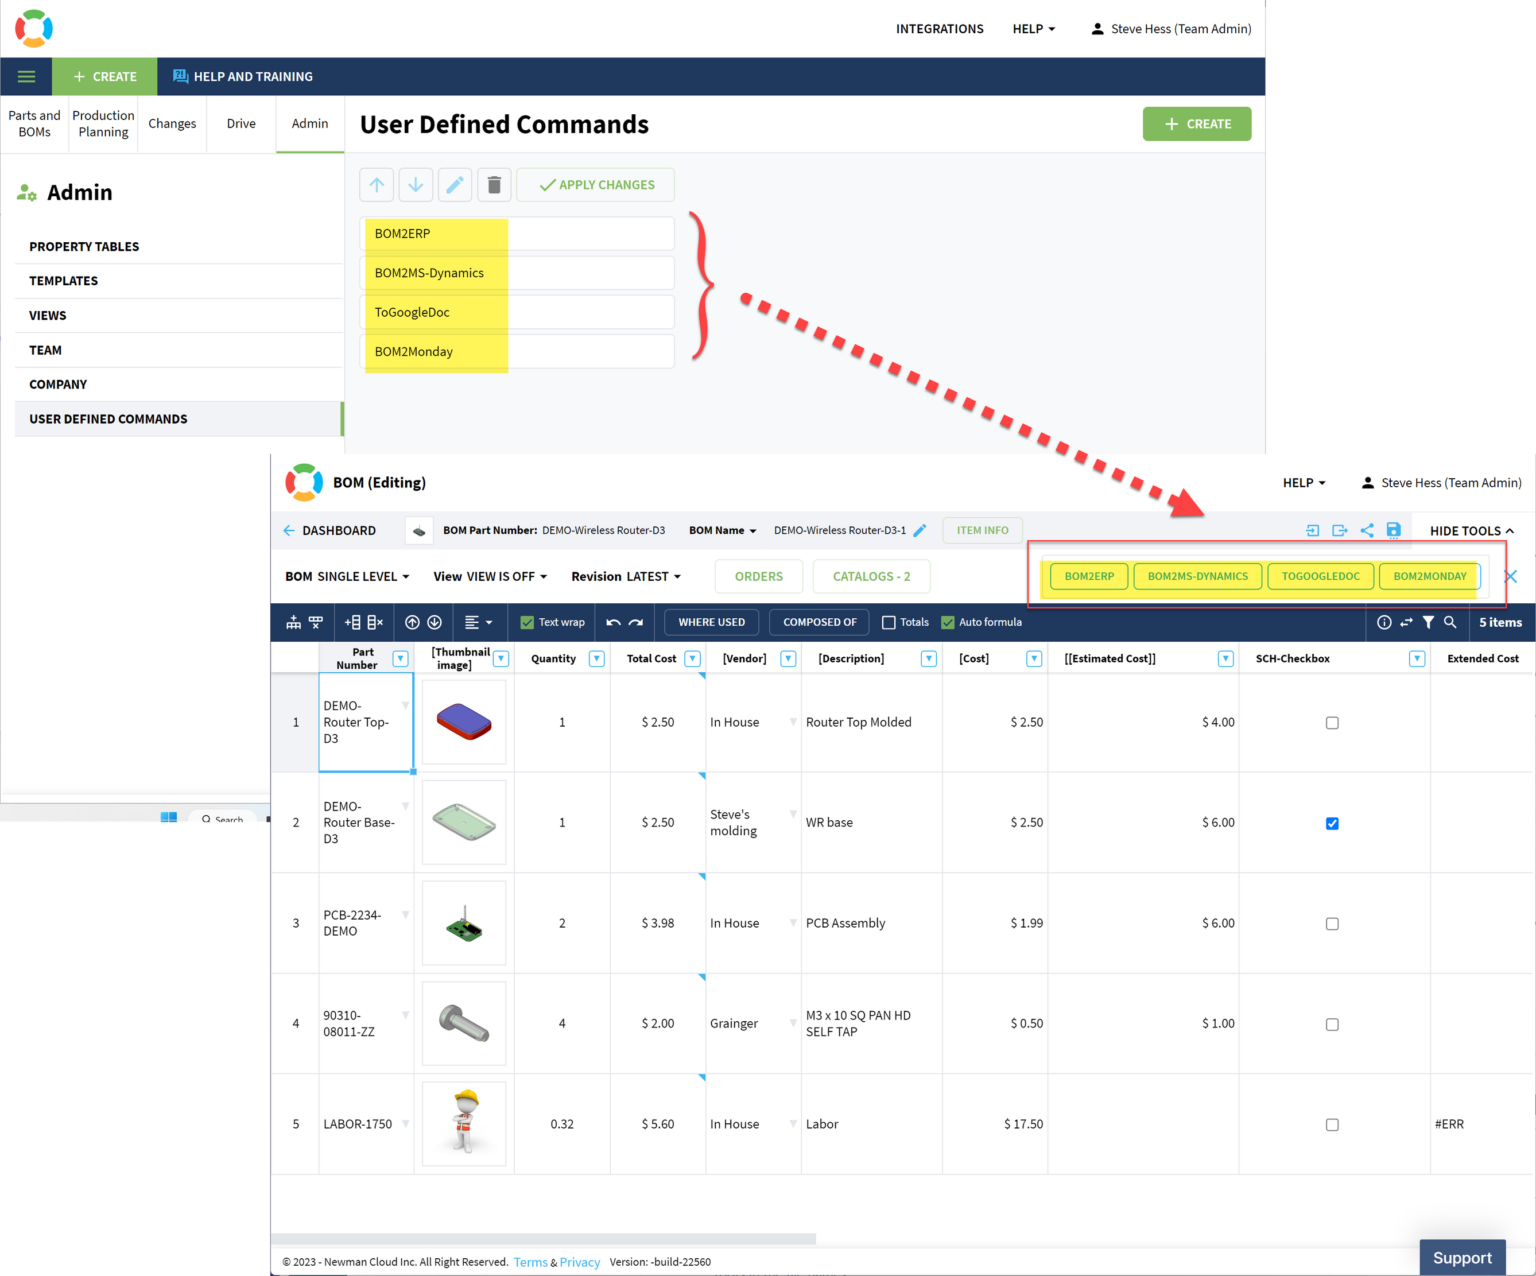Viewport: 1536px width, 1276px height.
Task: Click the export icon in BOM header
Action: coord(1339,531)
